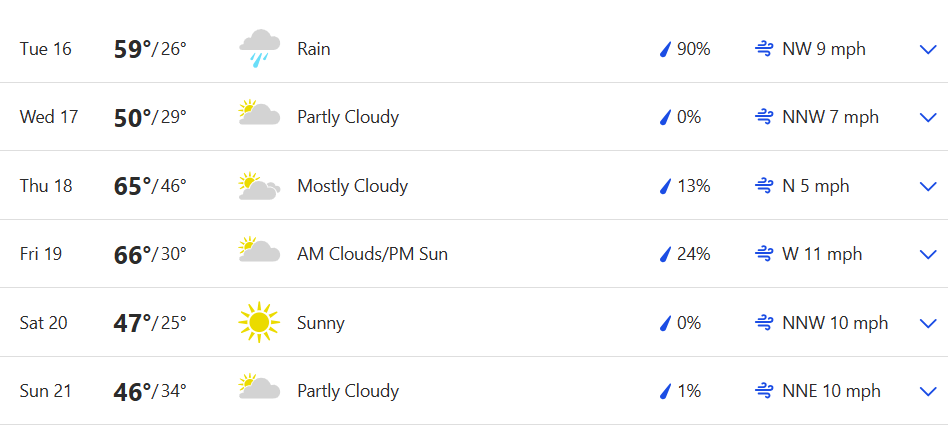Screen dimensions: 948x427
Task: Click the 13% precipitation chance text
Action: pyautogui.click(x=693, y=186)
